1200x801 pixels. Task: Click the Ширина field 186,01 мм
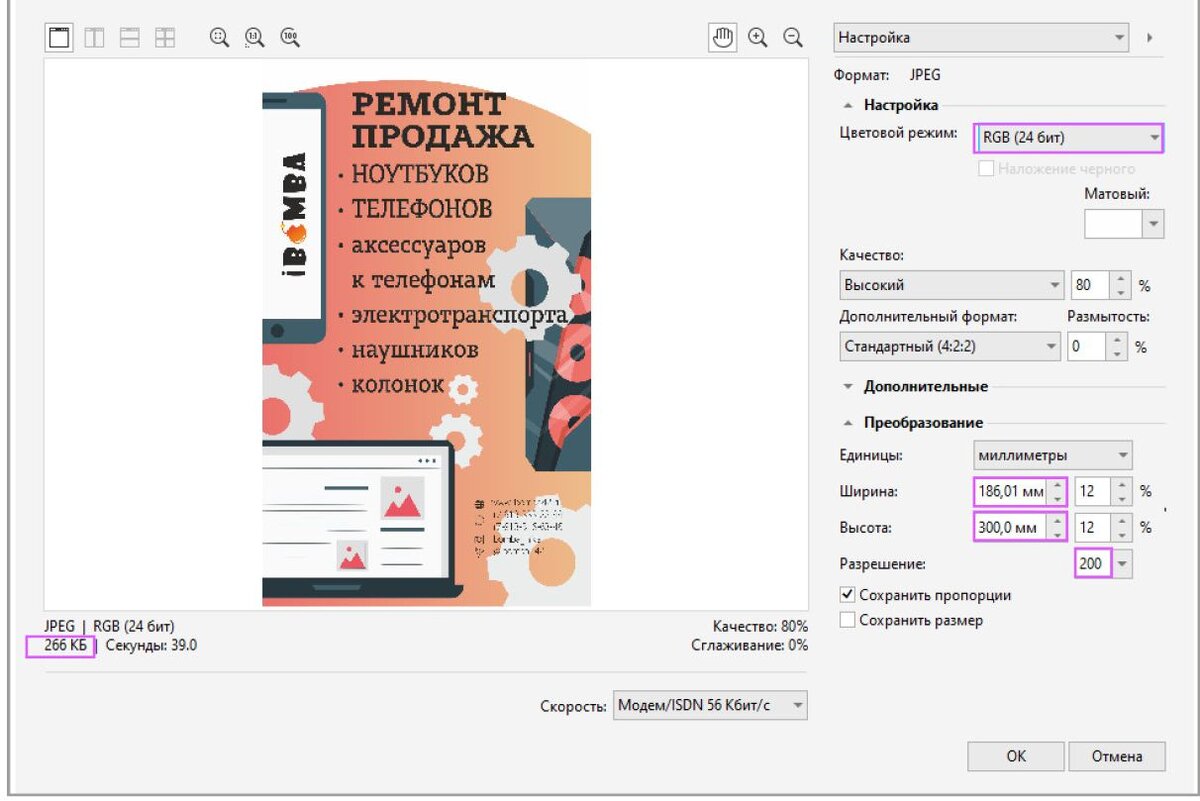(x=1010, y=492)
